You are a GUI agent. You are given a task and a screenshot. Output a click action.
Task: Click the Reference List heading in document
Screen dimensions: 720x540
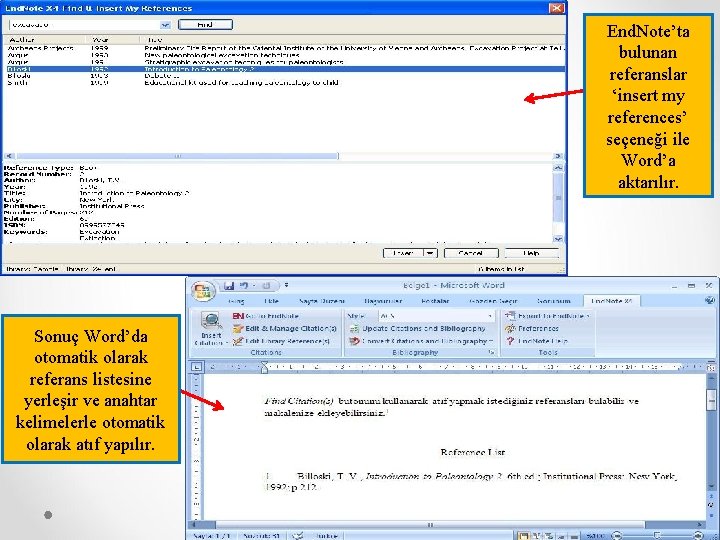pyautogui.click(x=472, y=452)
